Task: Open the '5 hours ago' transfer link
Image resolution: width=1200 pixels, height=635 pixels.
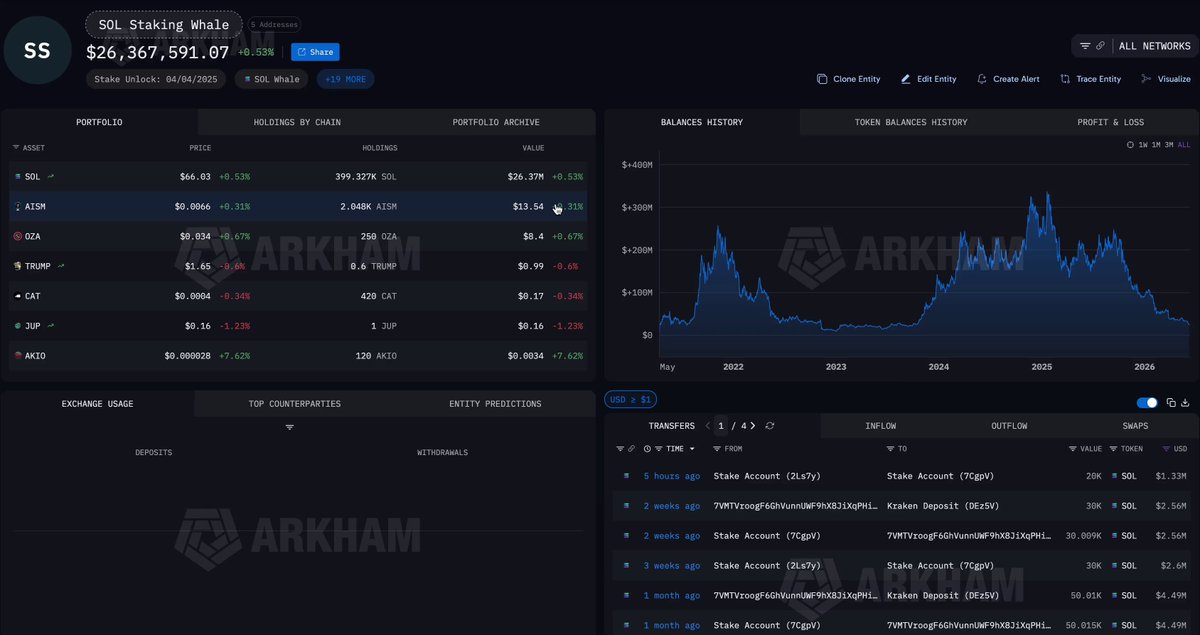Action: tap(672, 476)
